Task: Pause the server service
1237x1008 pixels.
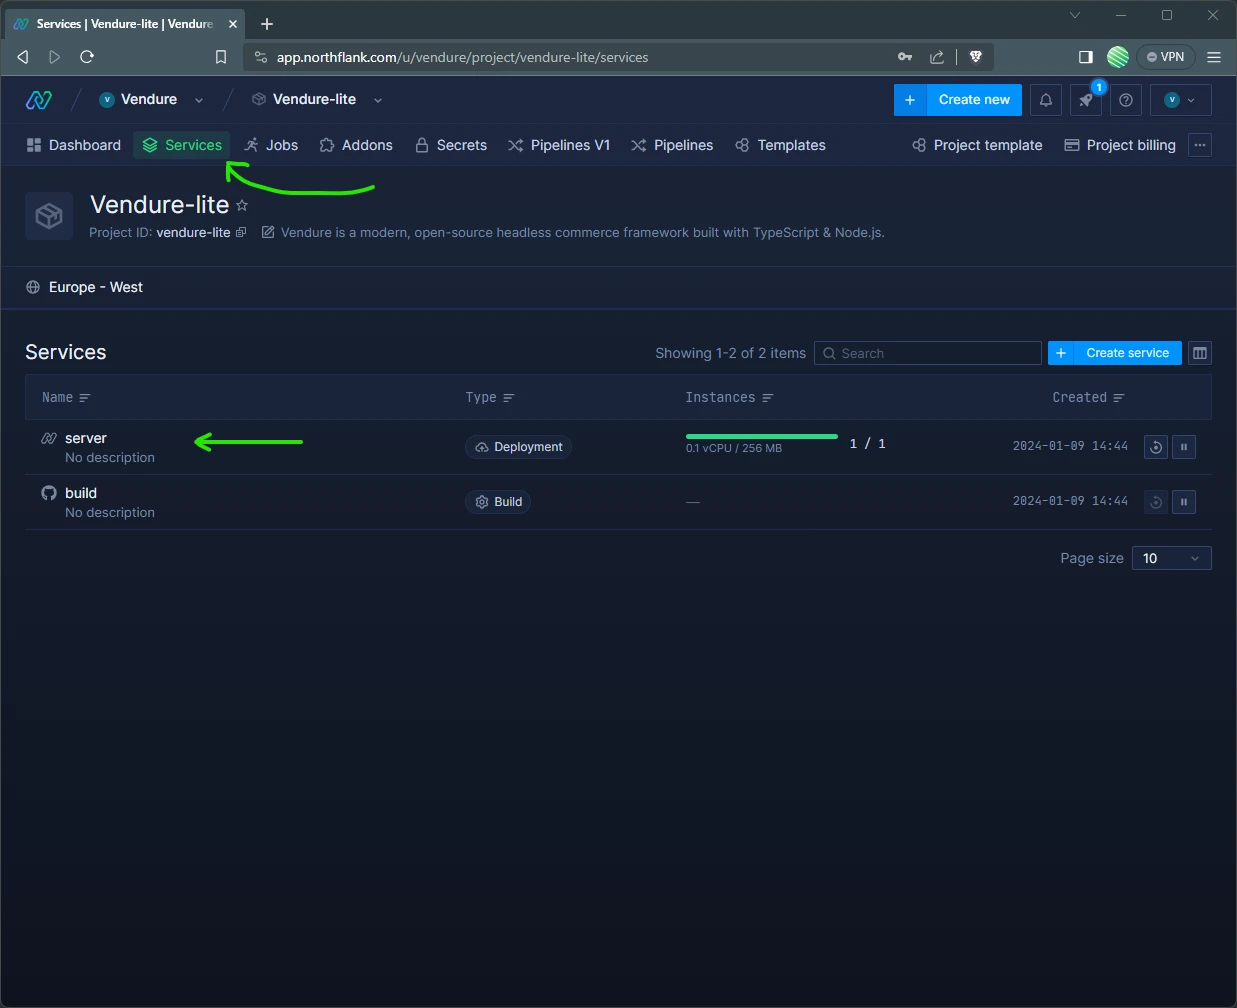Action: point(1184,447)
